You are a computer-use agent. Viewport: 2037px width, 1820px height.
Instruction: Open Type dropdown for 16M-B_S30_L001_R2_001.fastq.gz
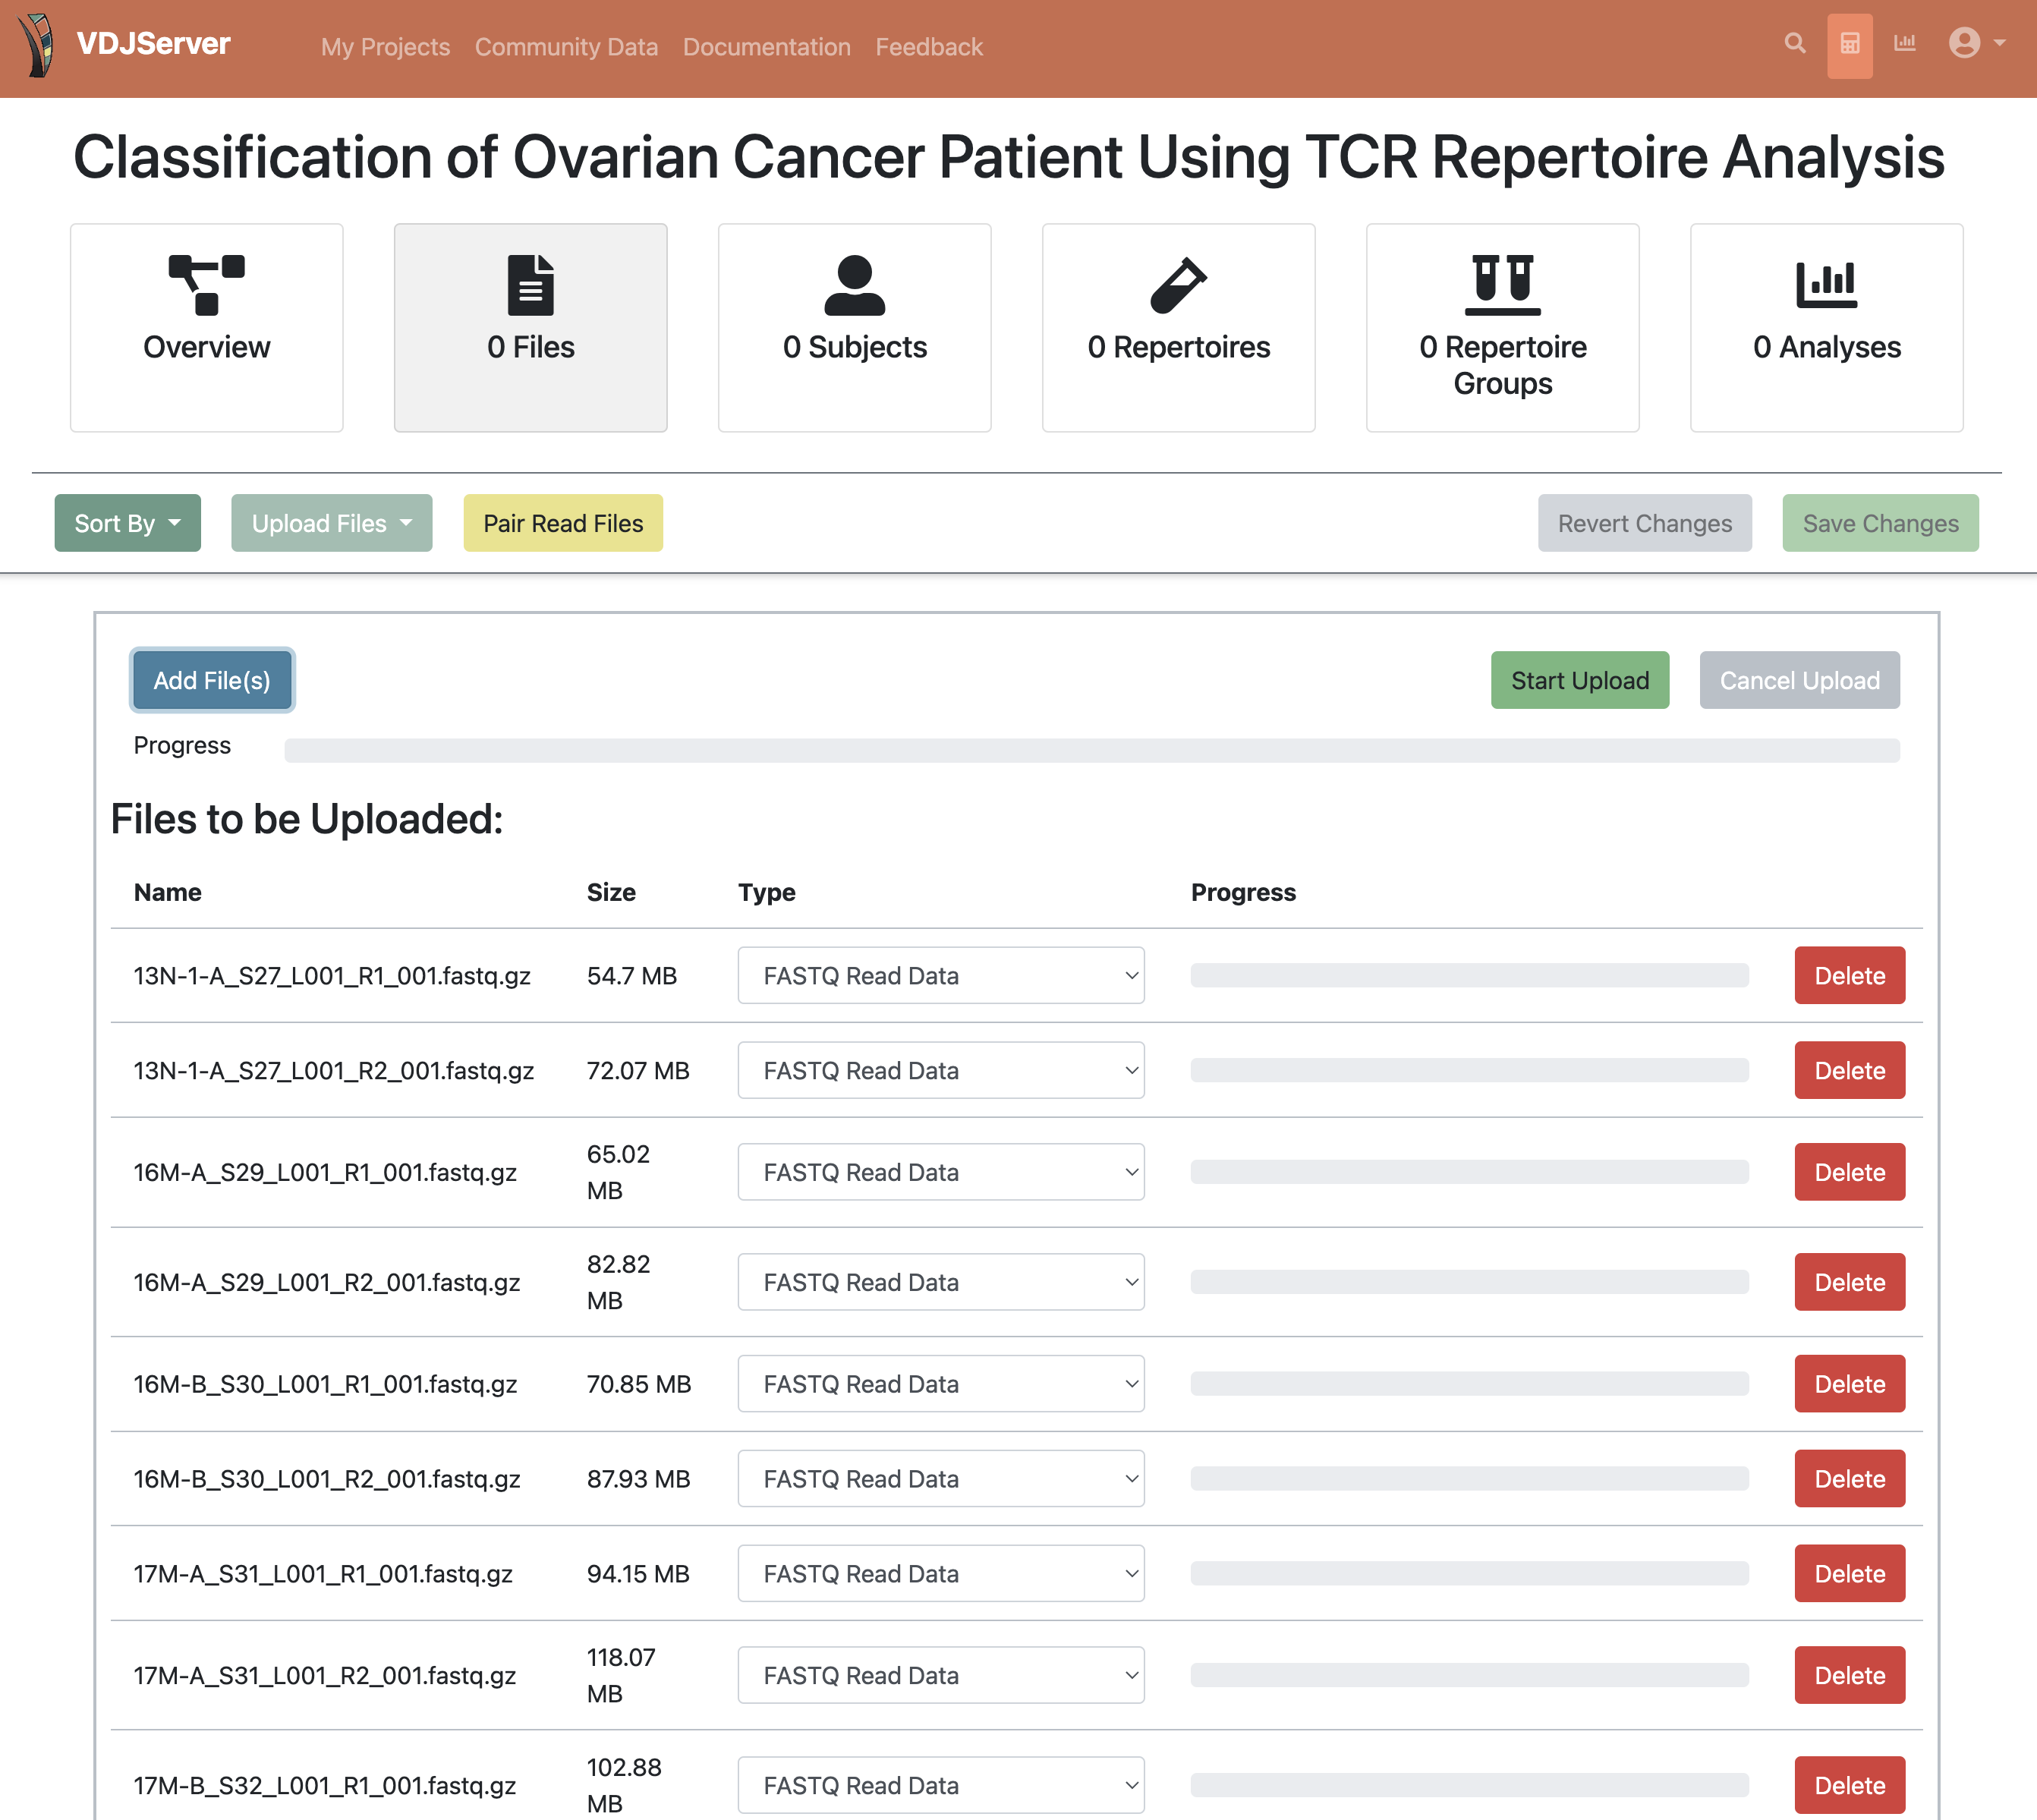[941, 1478]
